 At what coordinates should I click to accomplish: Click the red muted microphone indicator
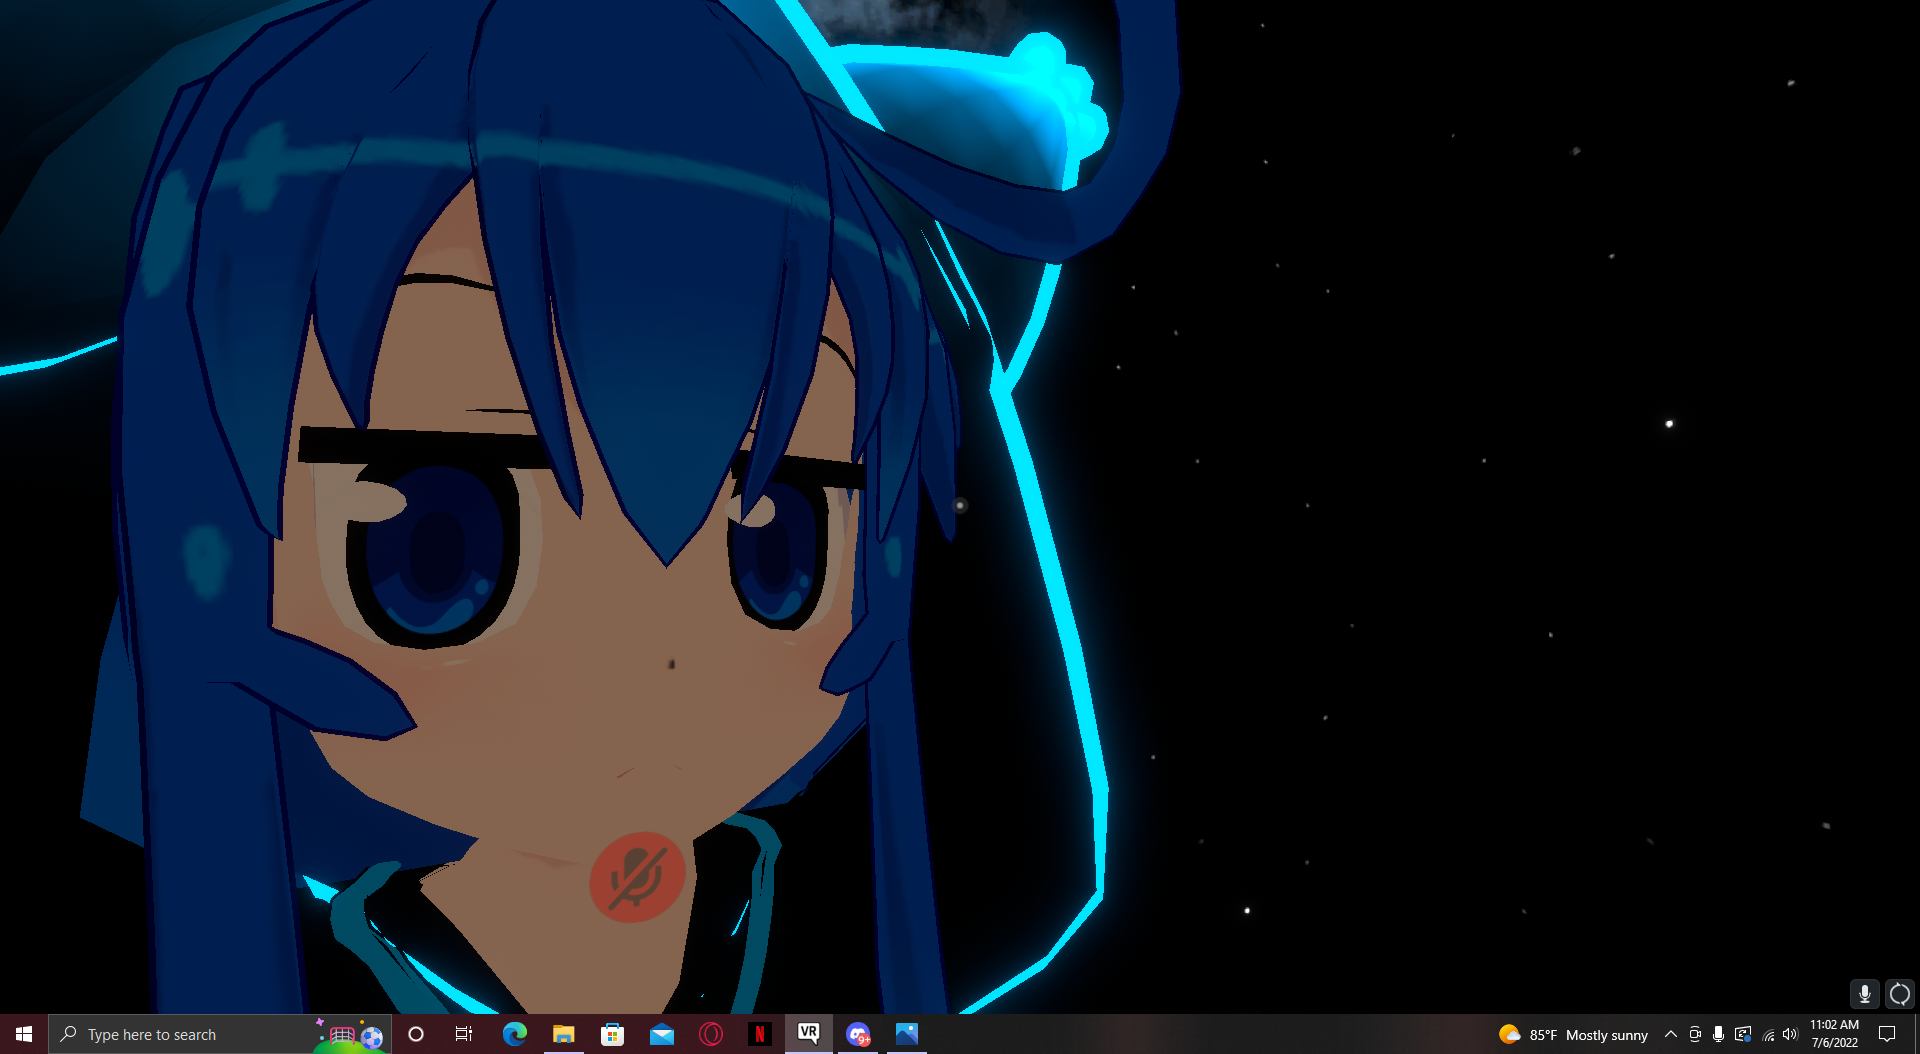637,876
